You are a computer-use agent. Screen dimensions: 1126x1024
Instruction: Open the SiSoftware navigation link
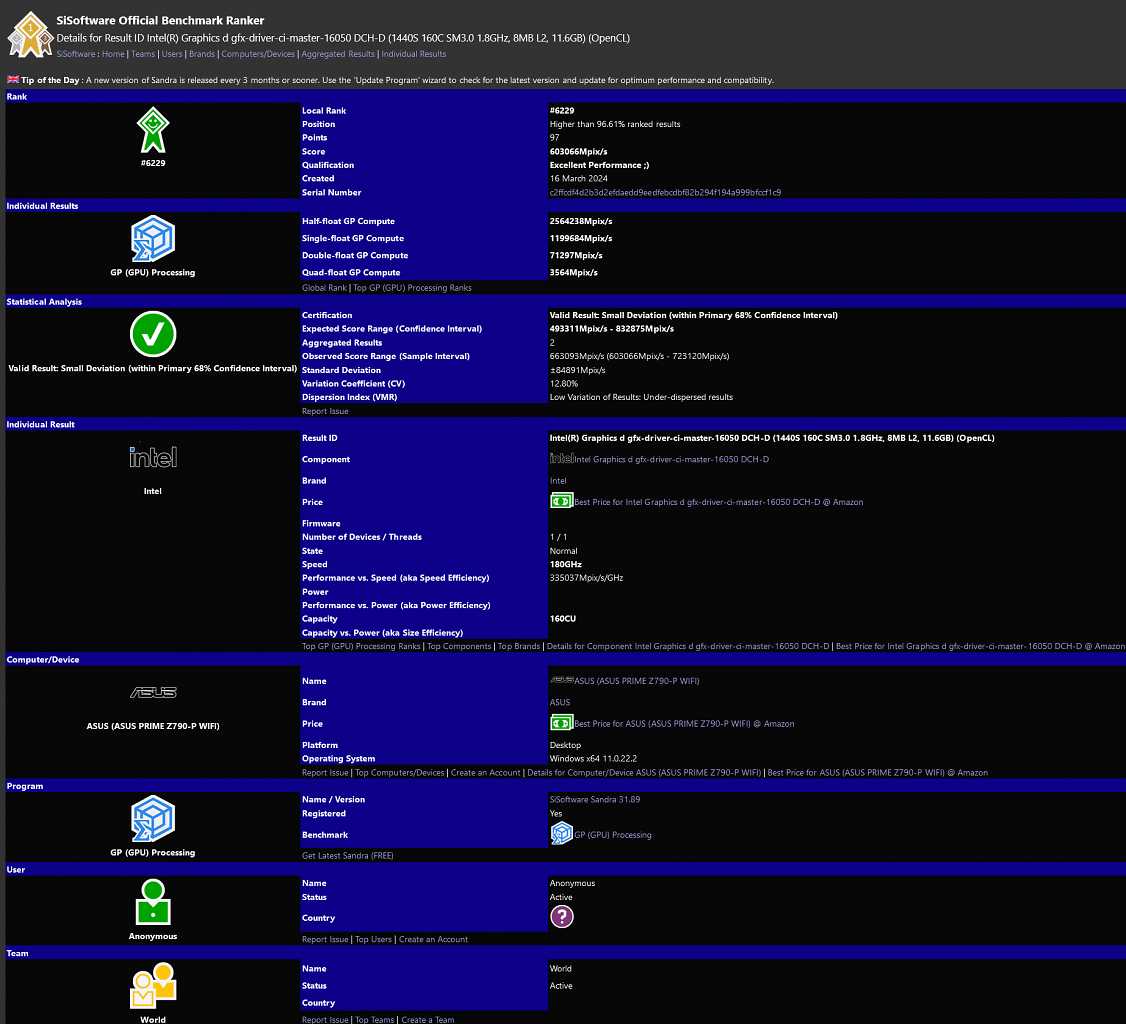click(x=75, y=54)
